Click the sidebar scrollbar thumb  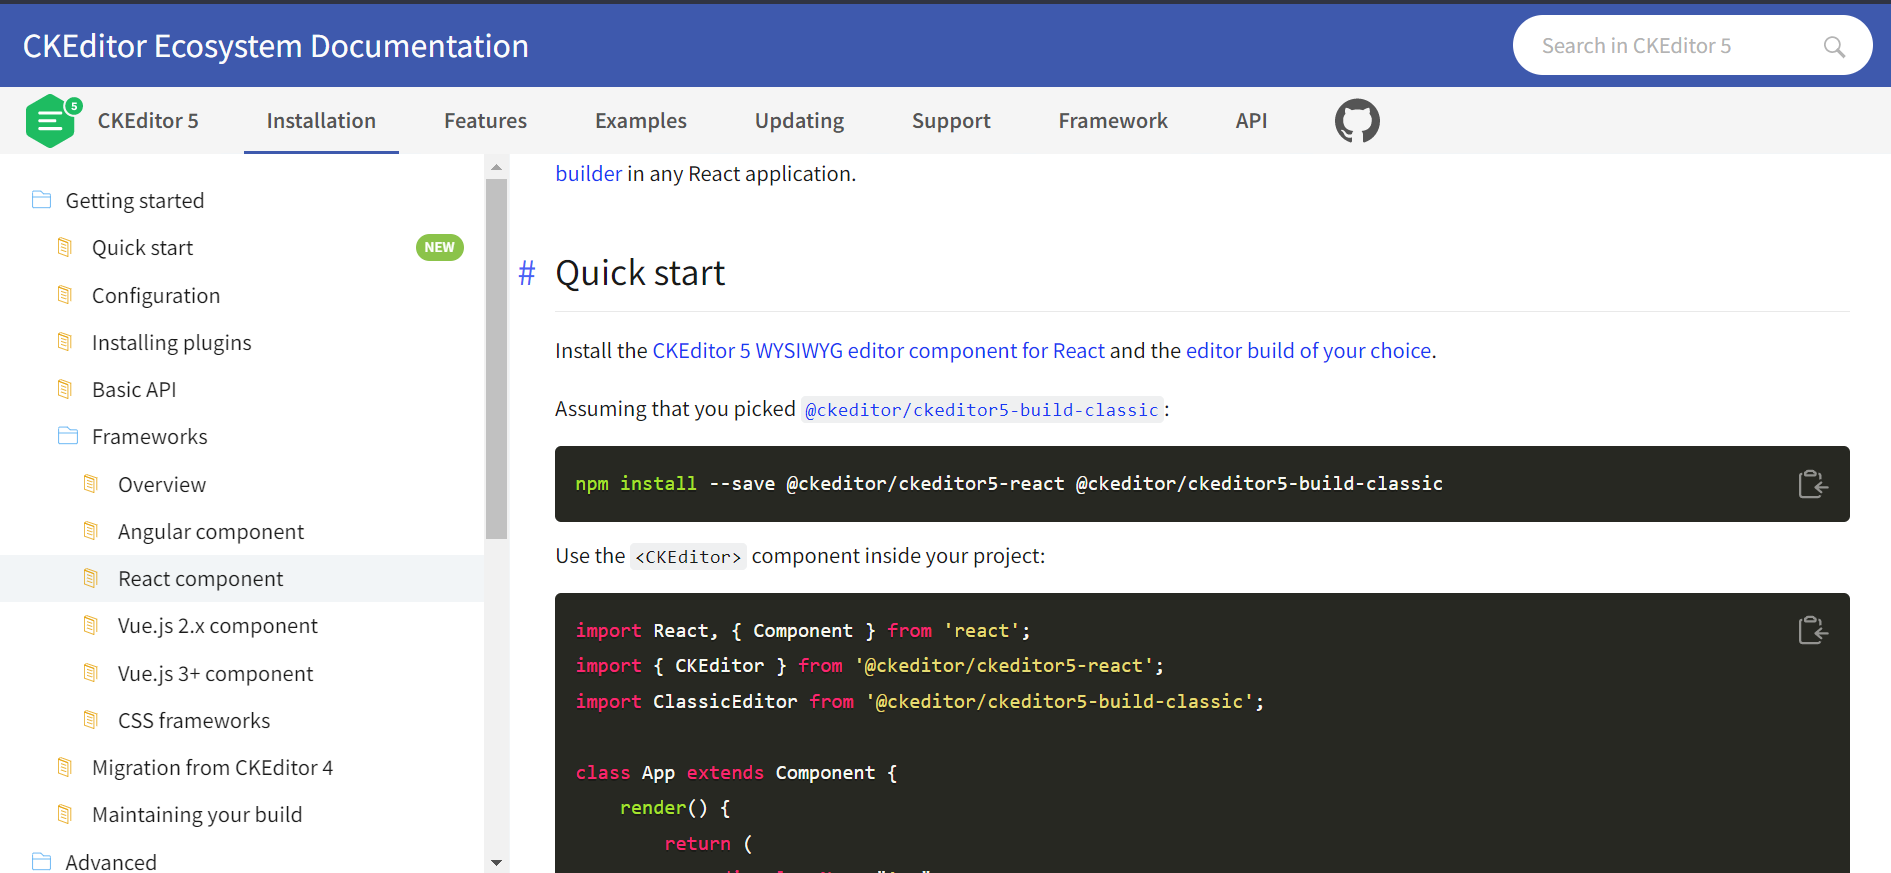[x=496, y=360]
